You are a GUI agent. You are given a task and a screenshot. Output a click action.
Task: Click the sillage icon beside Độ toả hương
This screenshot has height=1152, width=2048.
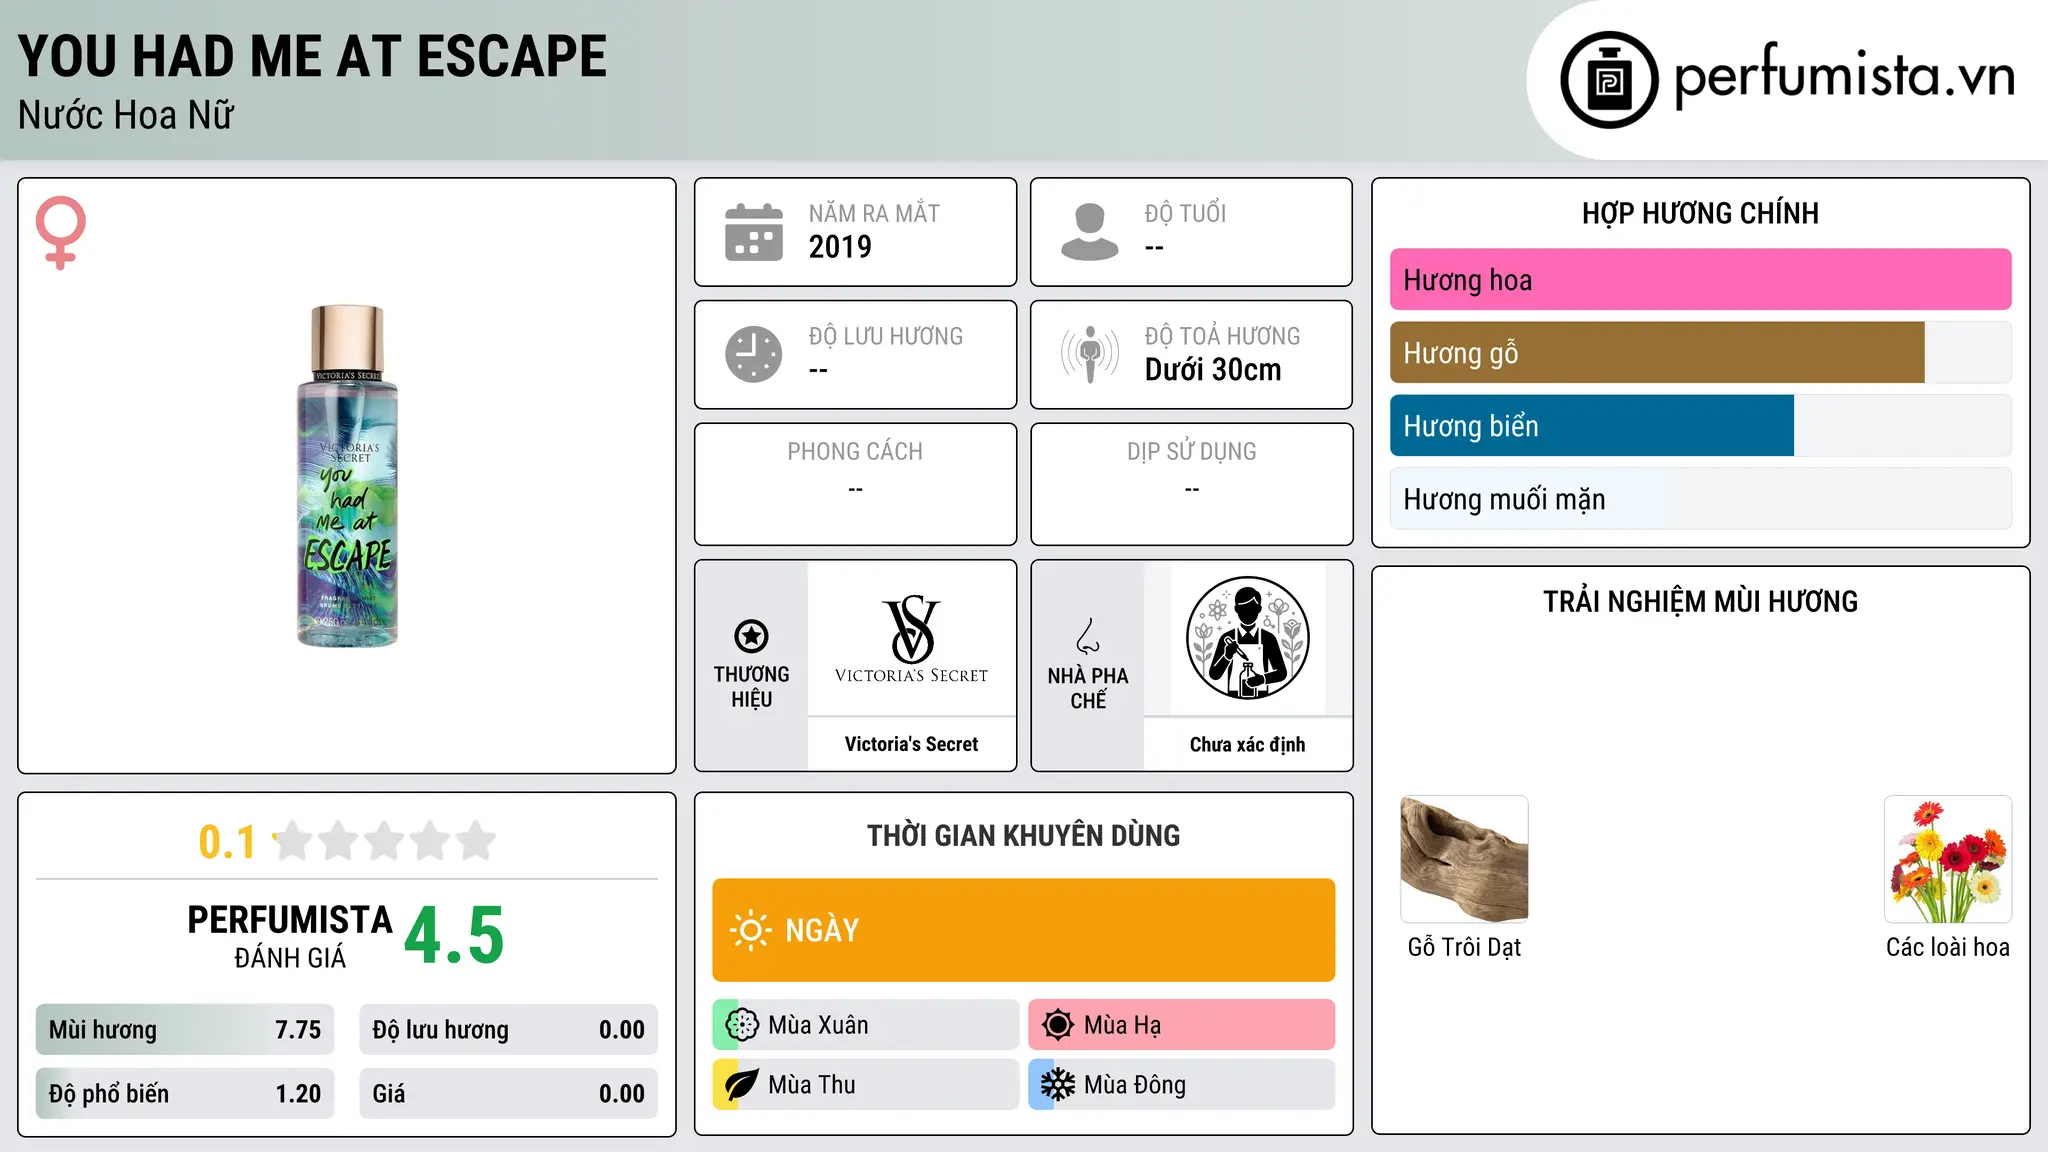[1090, 354]
